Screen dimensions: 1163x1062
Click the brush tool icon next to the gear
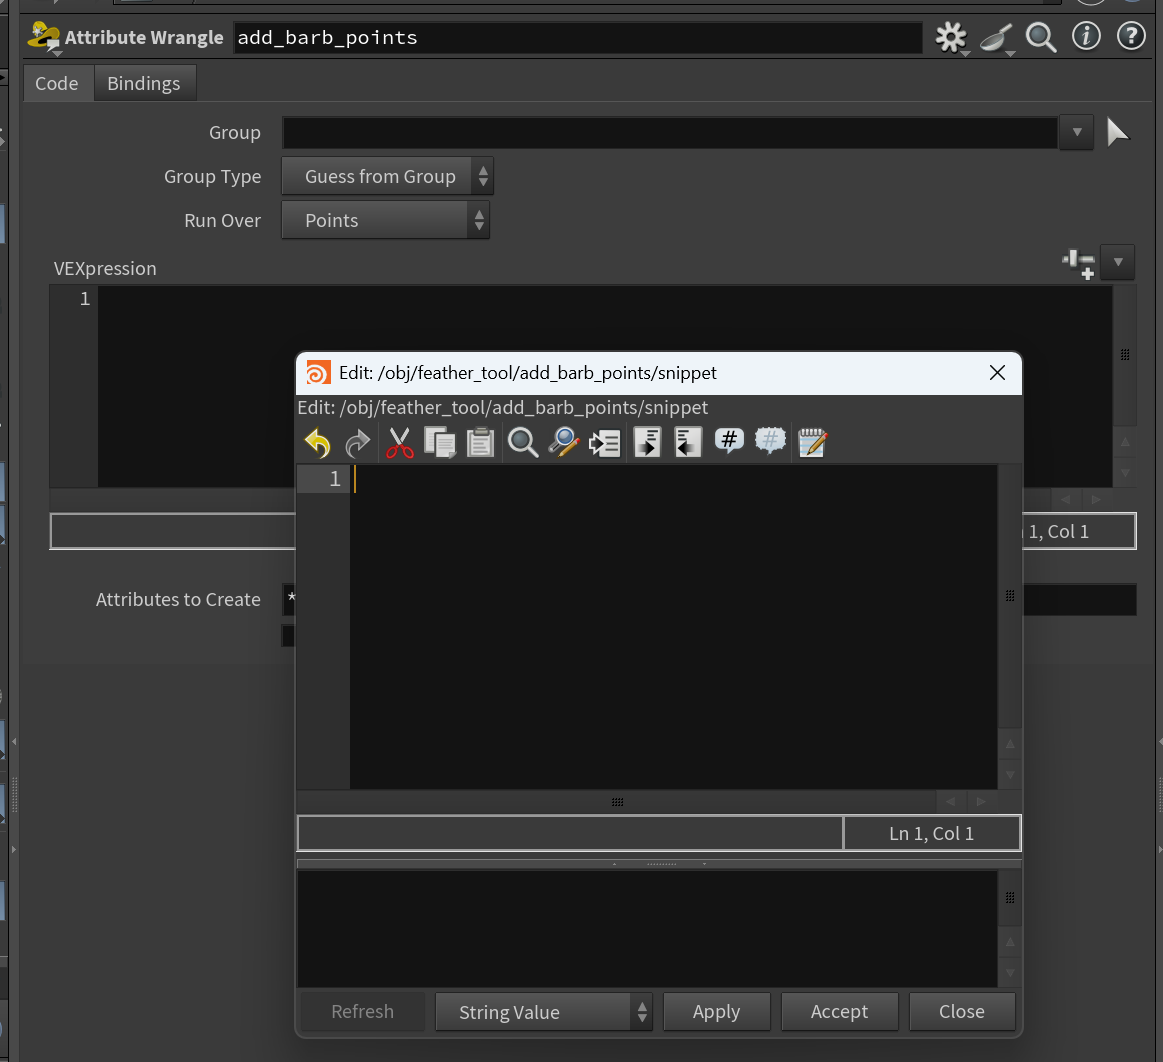[996, 37]
